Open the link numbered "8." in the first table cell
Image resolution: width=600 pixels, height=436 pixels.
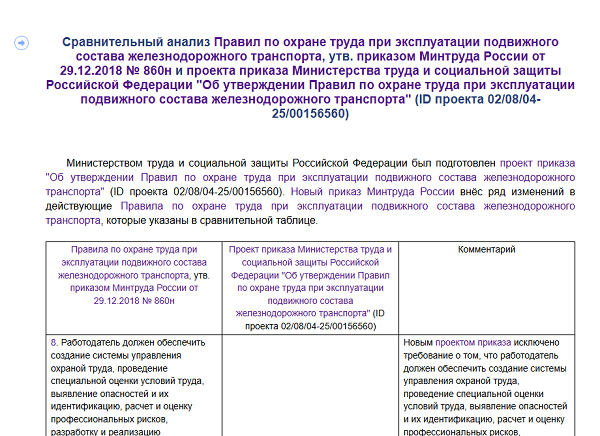[54, 342]
